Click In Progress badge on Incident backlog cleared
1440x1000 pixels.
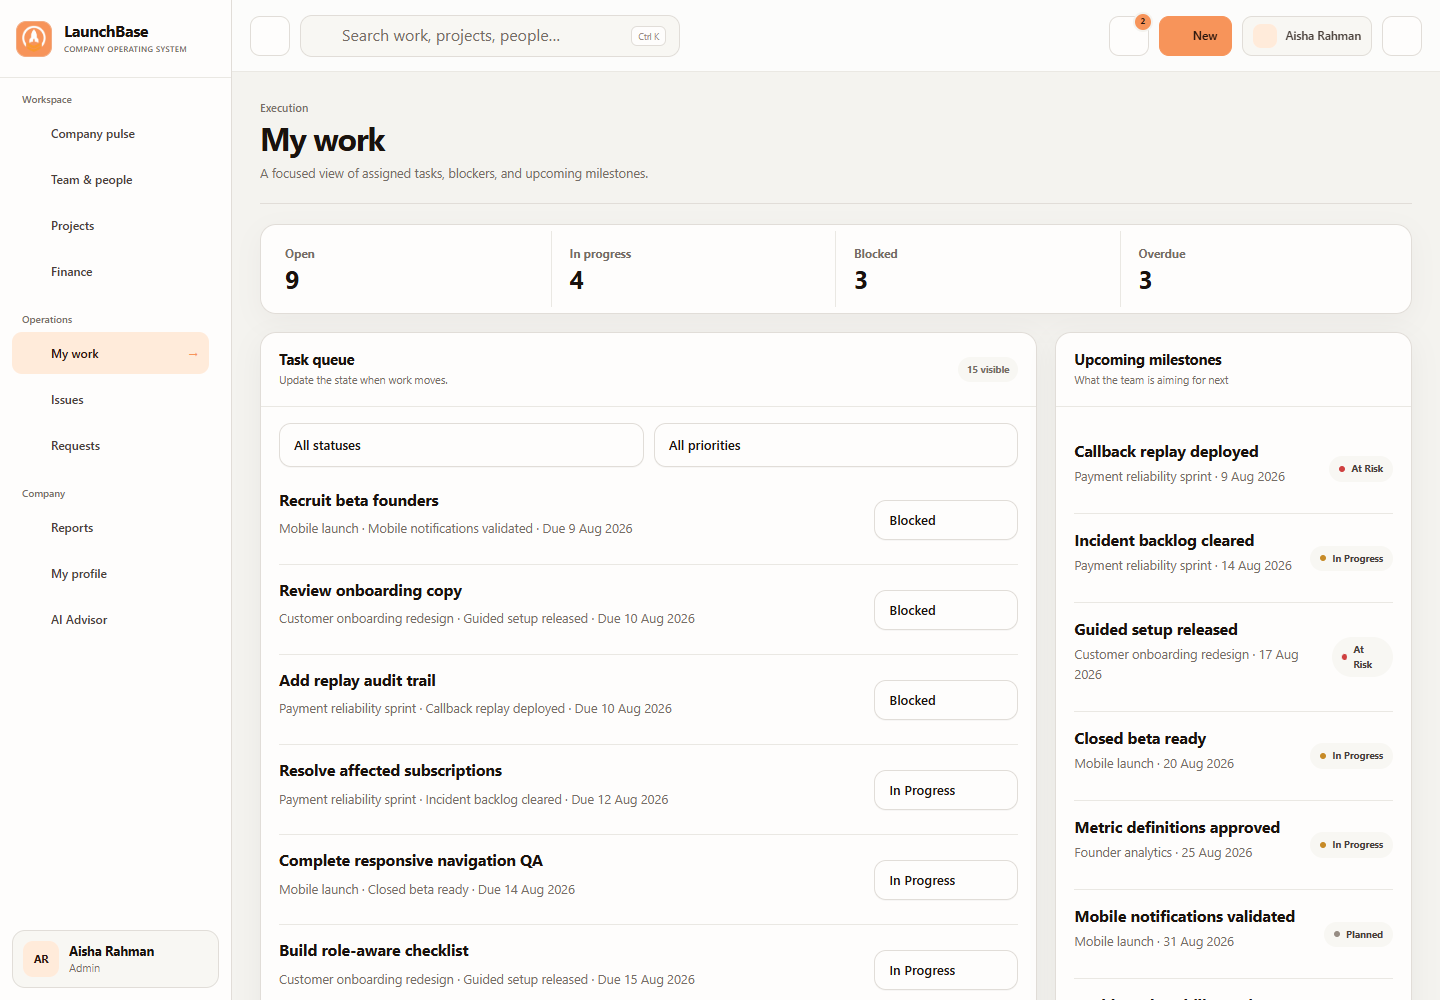pos(1351,559)
